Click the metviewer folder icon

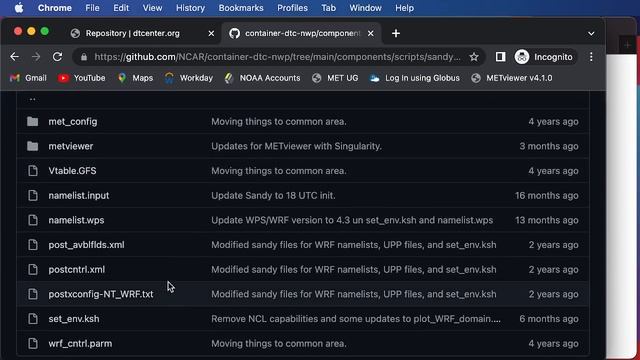click(33, 146)
